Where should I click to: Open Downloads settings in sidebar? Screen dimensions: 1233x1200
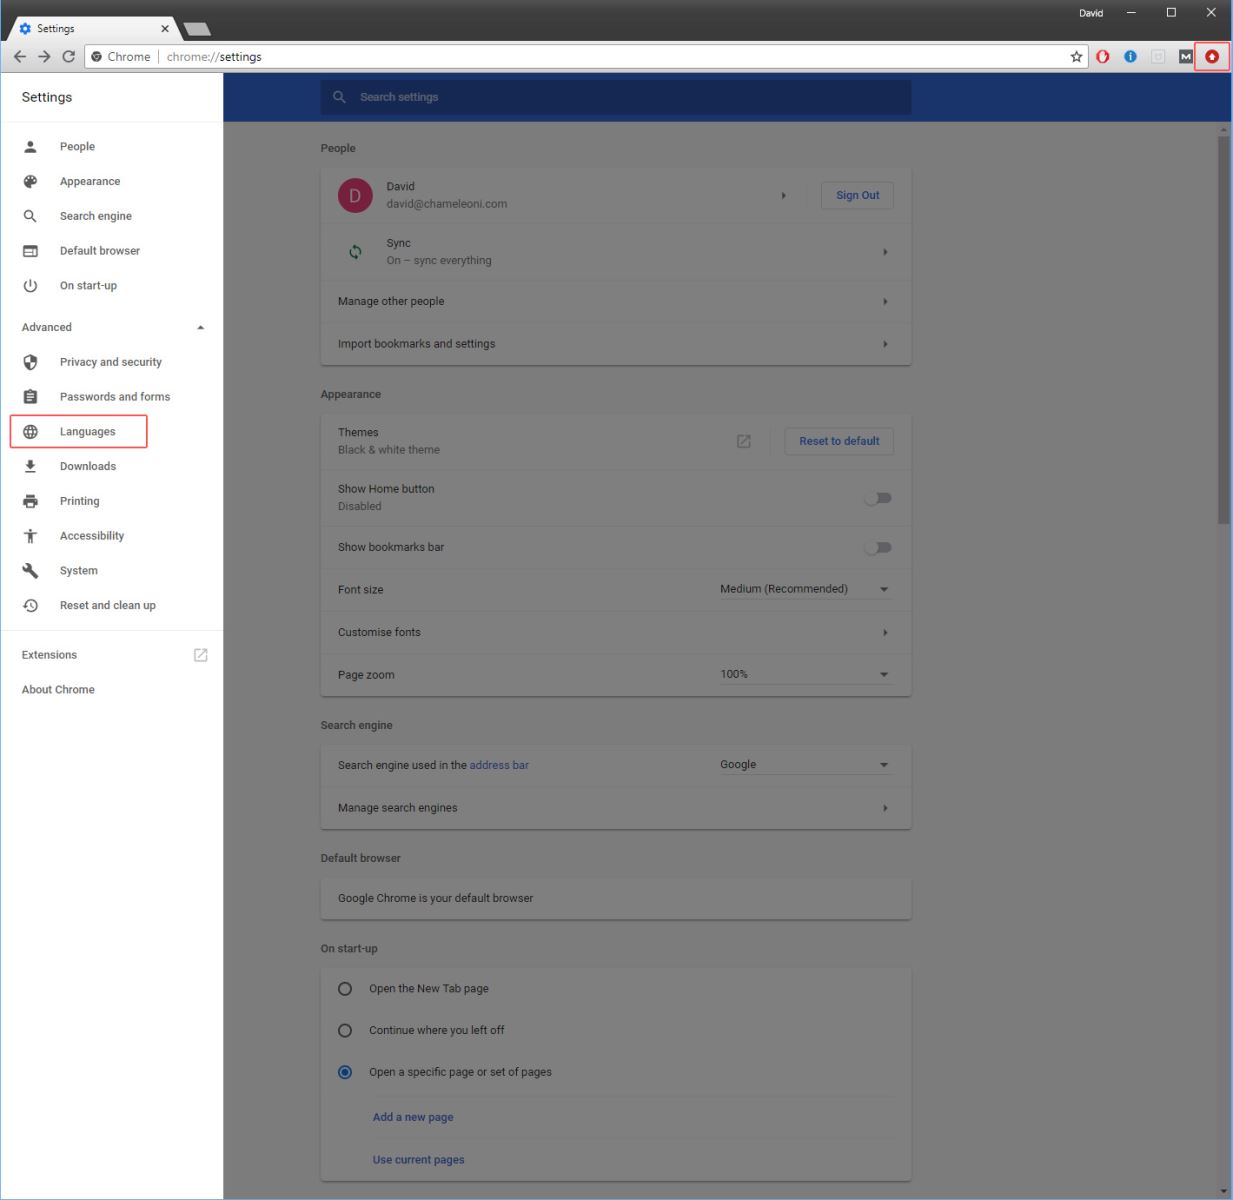[x=88, y=467]
